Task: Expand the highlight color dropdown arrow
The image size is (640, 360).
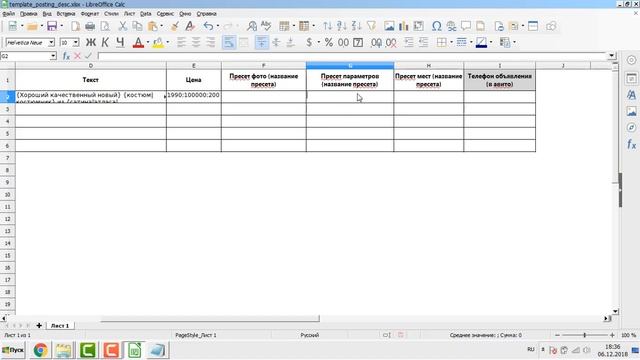Action: point(168,42)
